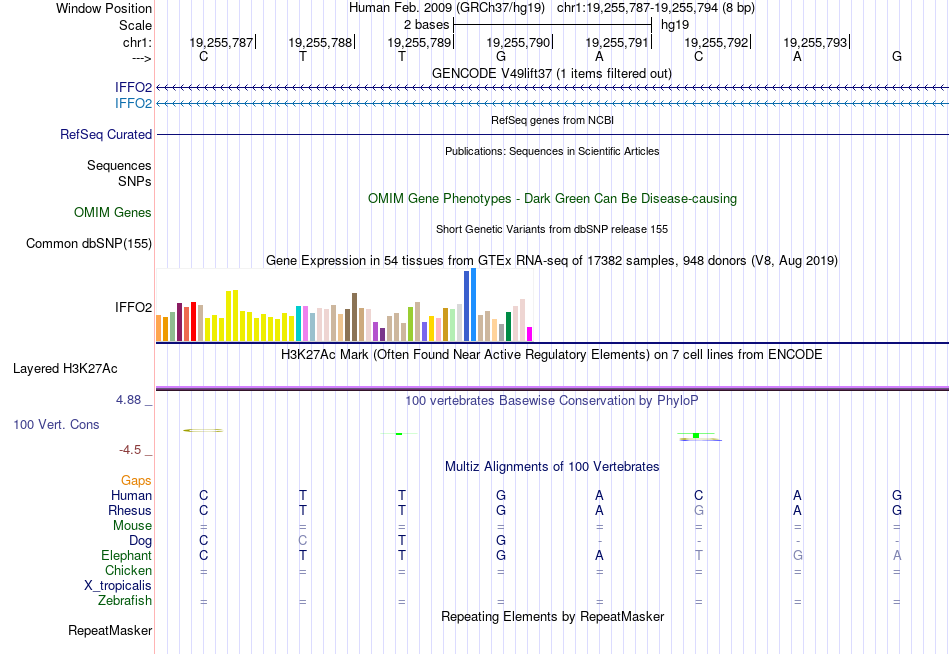950x654 pixels.
Task: Click the ---> strand direction arrow label
Action: point(142,58)
